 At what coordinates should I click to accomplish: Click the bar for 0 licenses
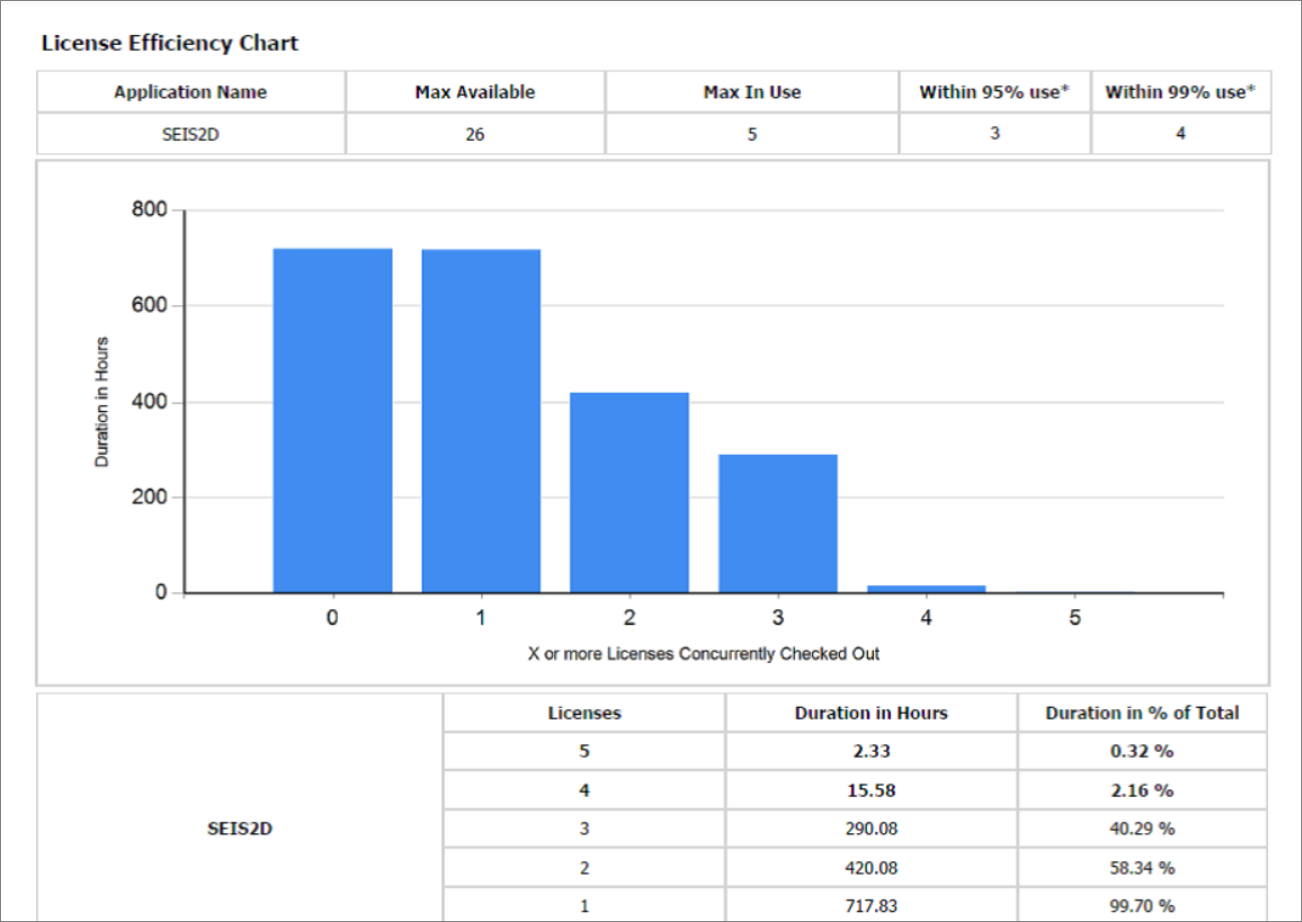pyautogui.click(x=332, y=420)
